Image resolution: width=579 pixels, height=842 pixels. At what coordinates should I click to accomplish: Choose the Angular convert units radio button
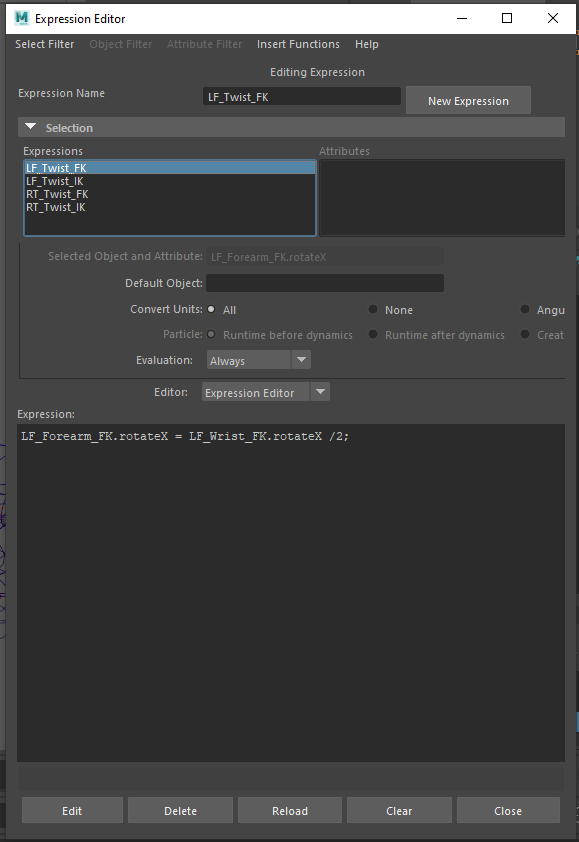pyautogui.click(x=525, y=309)
